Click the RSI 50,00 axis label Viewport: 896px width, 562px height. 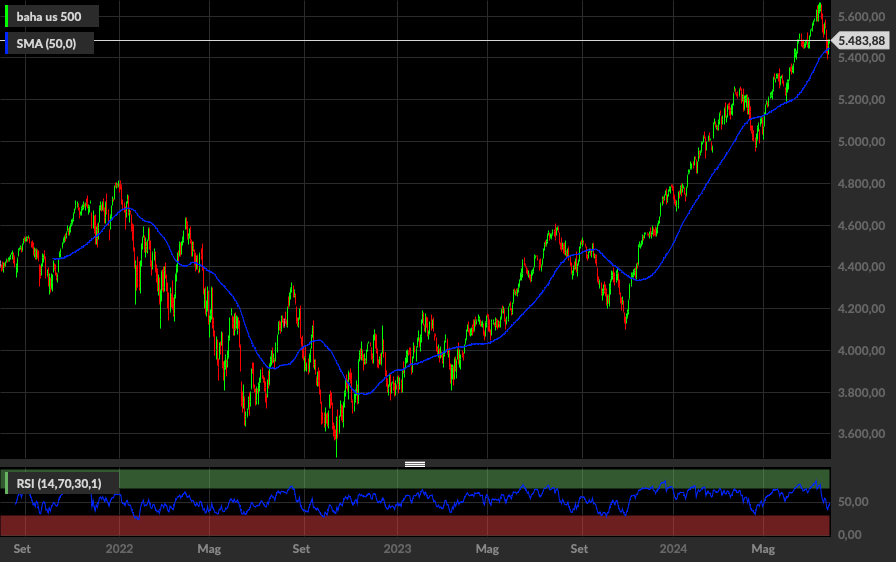click(851, 502)
